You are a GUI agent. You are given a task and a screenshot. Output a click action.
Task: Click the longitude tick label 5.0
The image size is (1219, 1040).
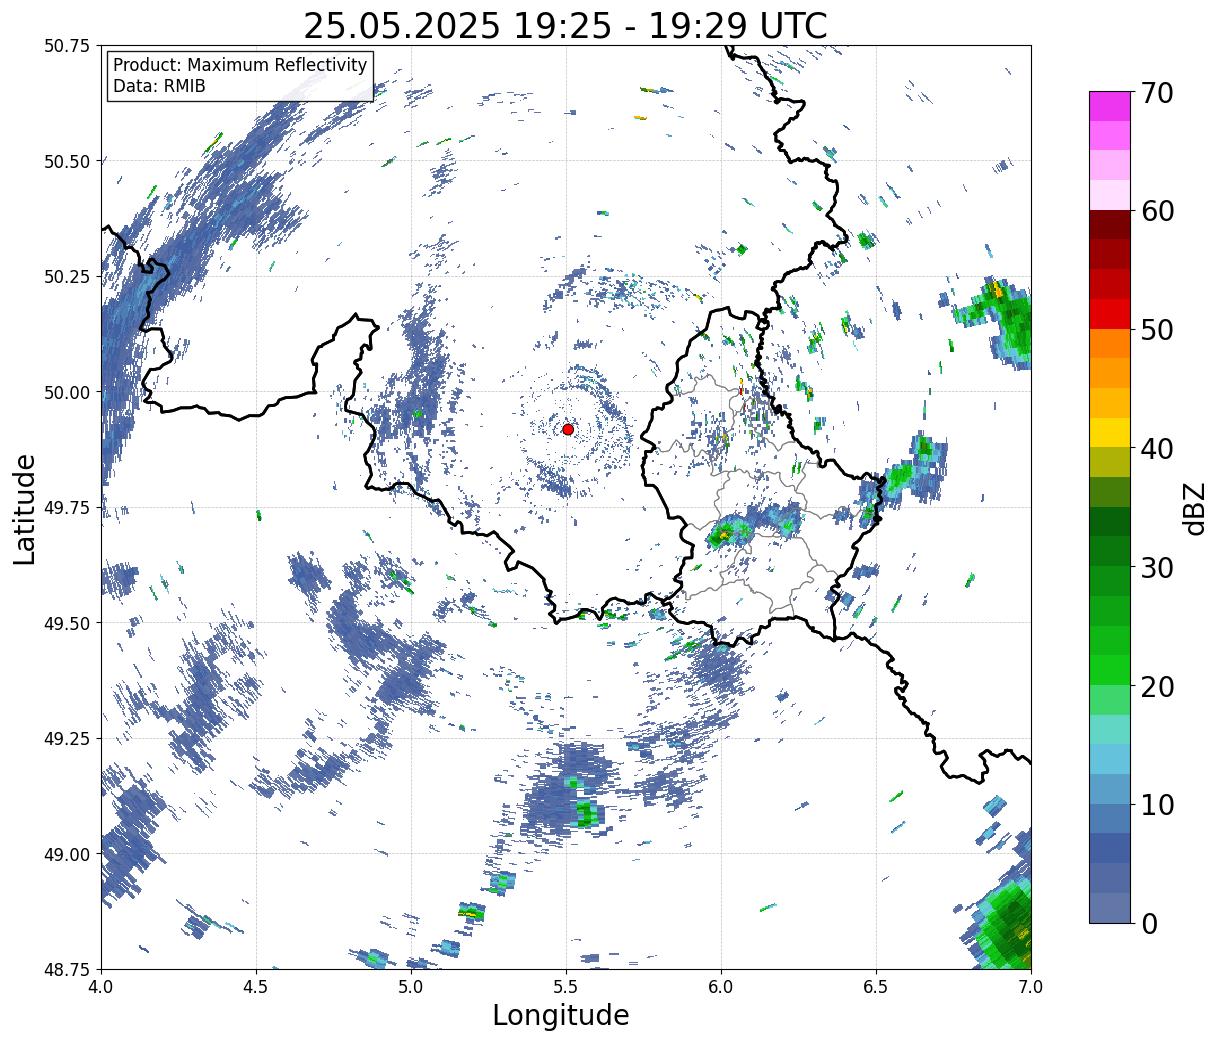tap(411, 987)
